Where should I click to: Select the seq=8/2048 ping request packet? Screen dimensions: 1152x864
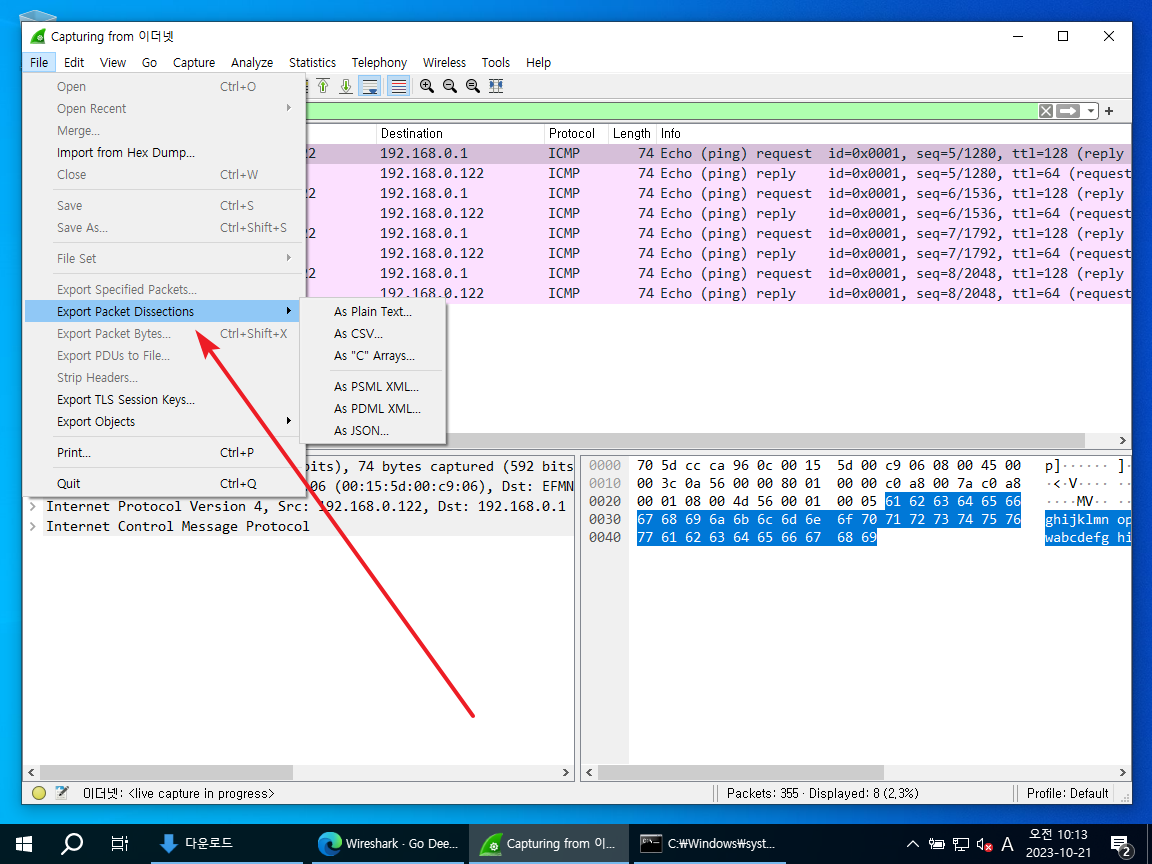719,273
